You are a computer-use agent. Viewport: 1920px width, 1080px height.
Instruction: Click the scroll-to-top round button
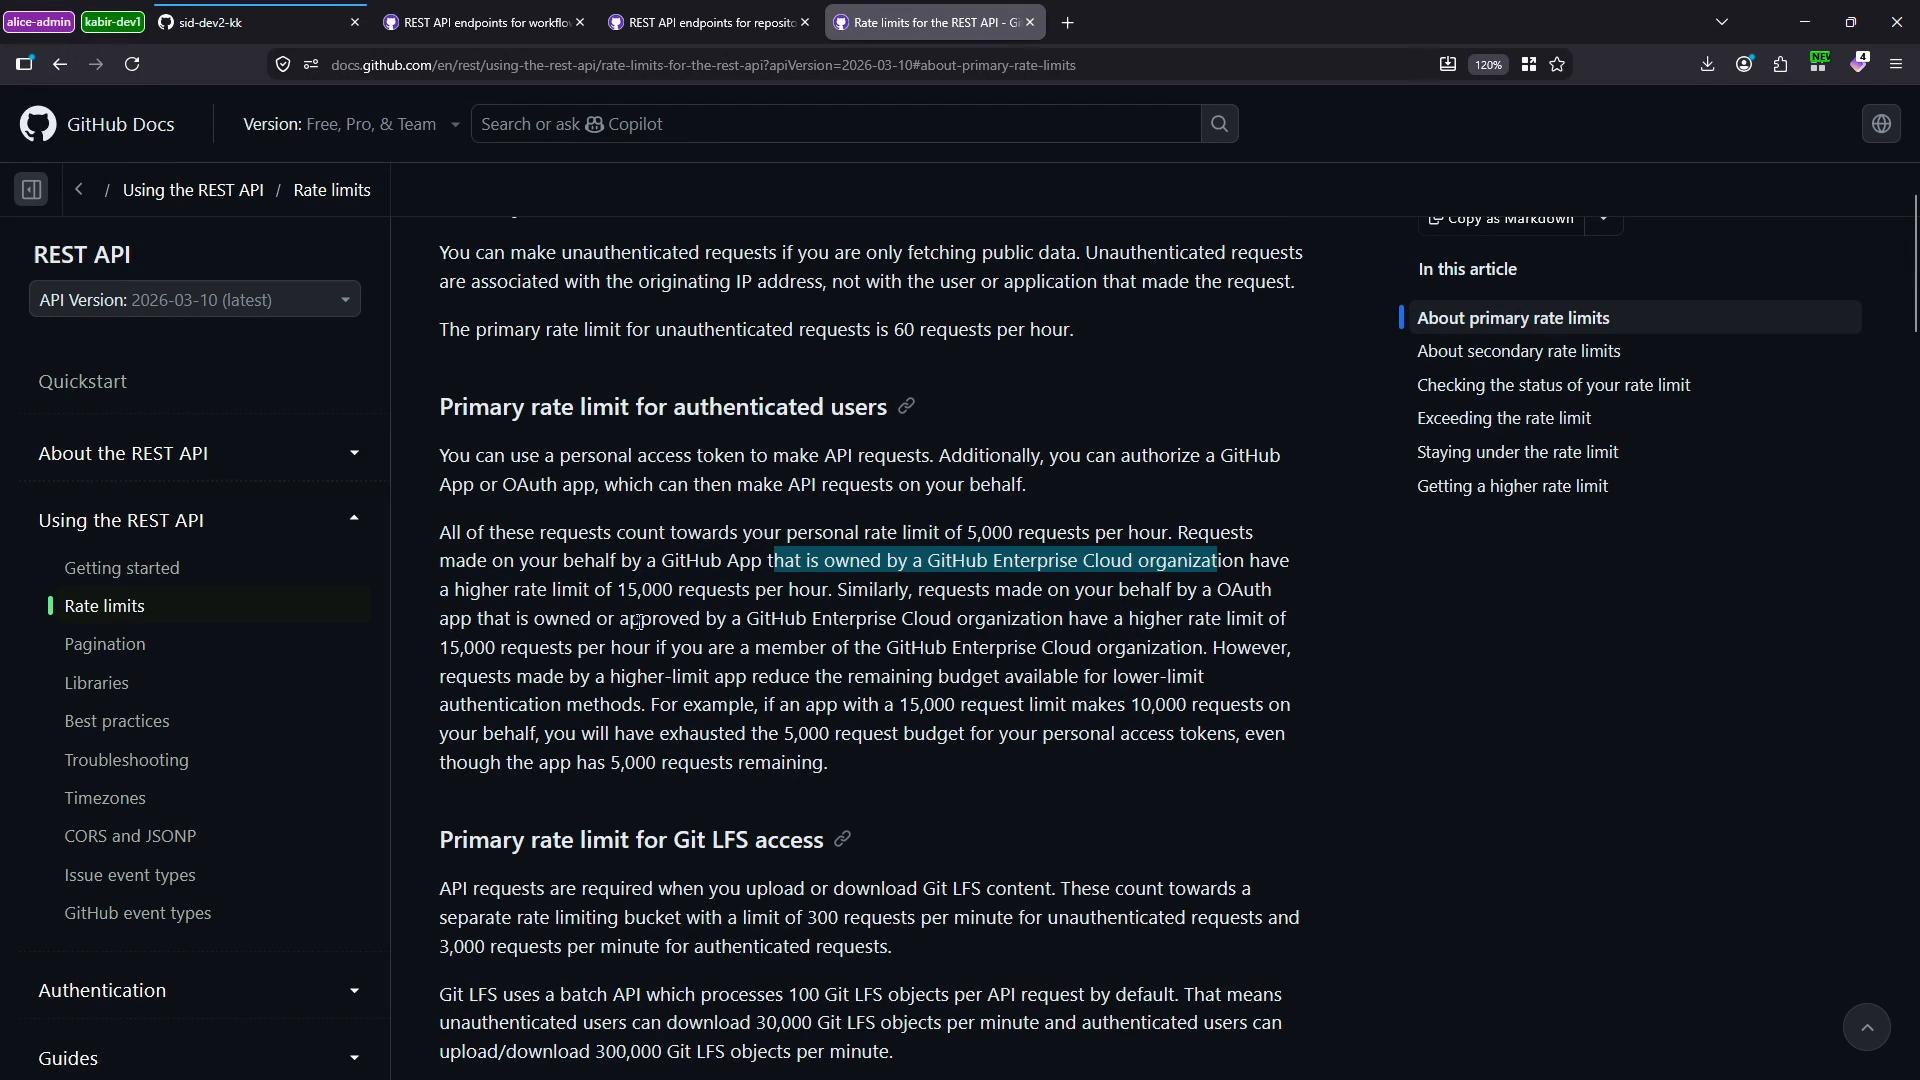[1866, 1027]
